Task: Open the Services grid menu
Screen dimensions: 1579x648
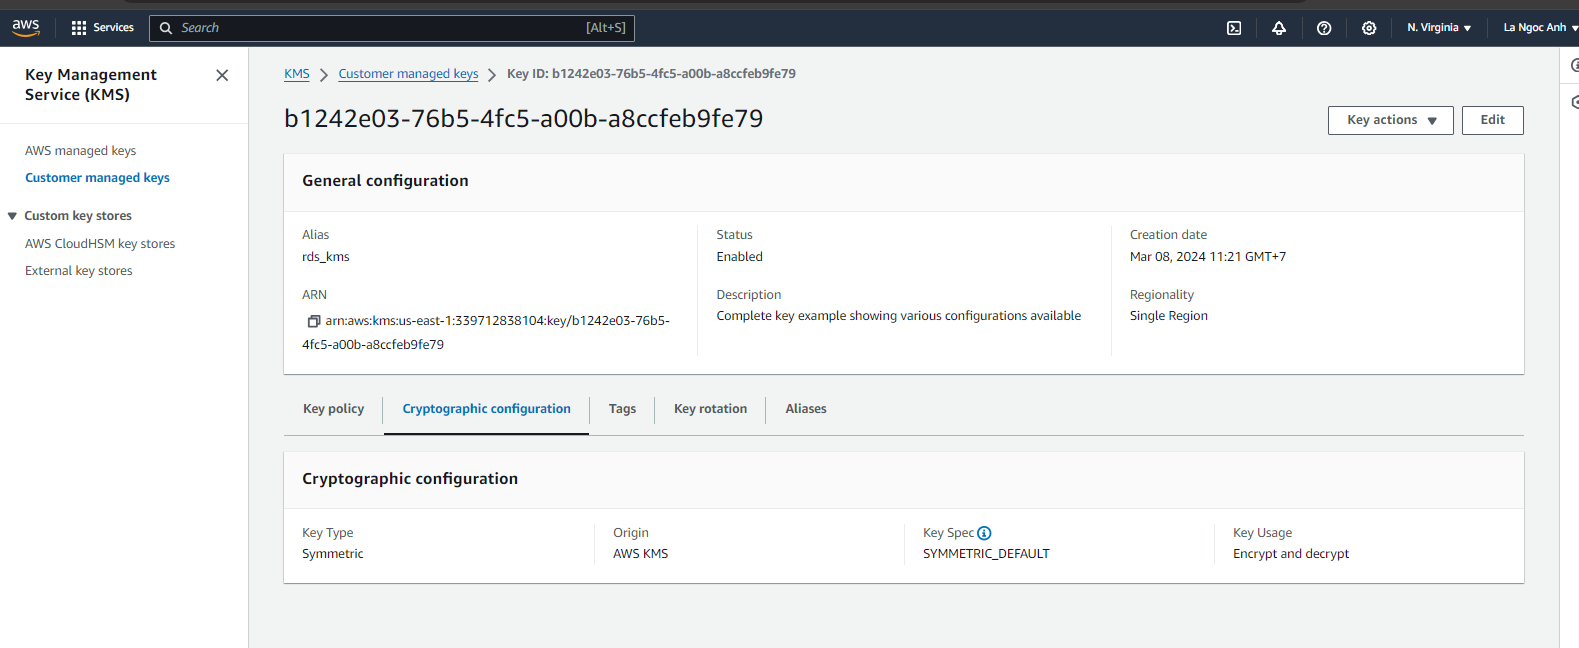Action: click(x=102, y=28)
